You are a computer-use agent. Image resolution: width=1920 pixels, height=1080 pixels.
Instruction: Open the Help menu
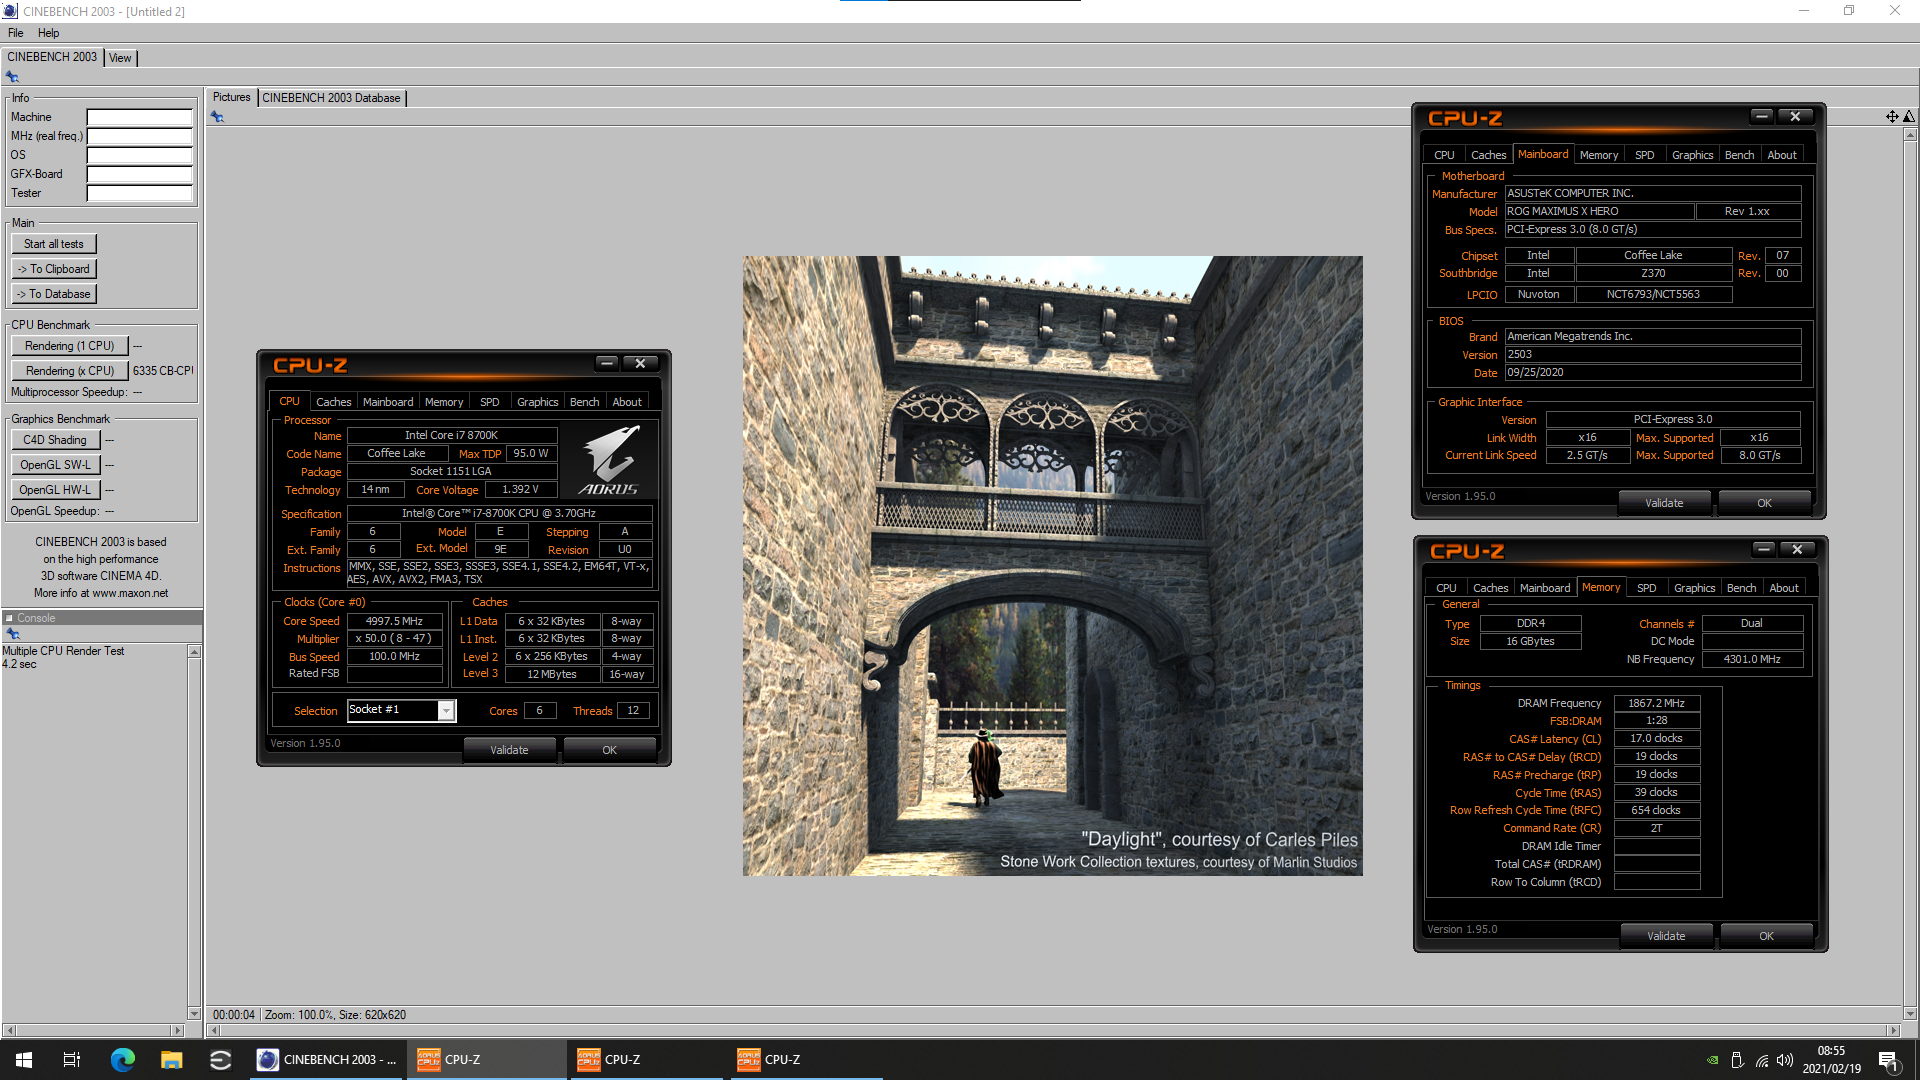48,33
